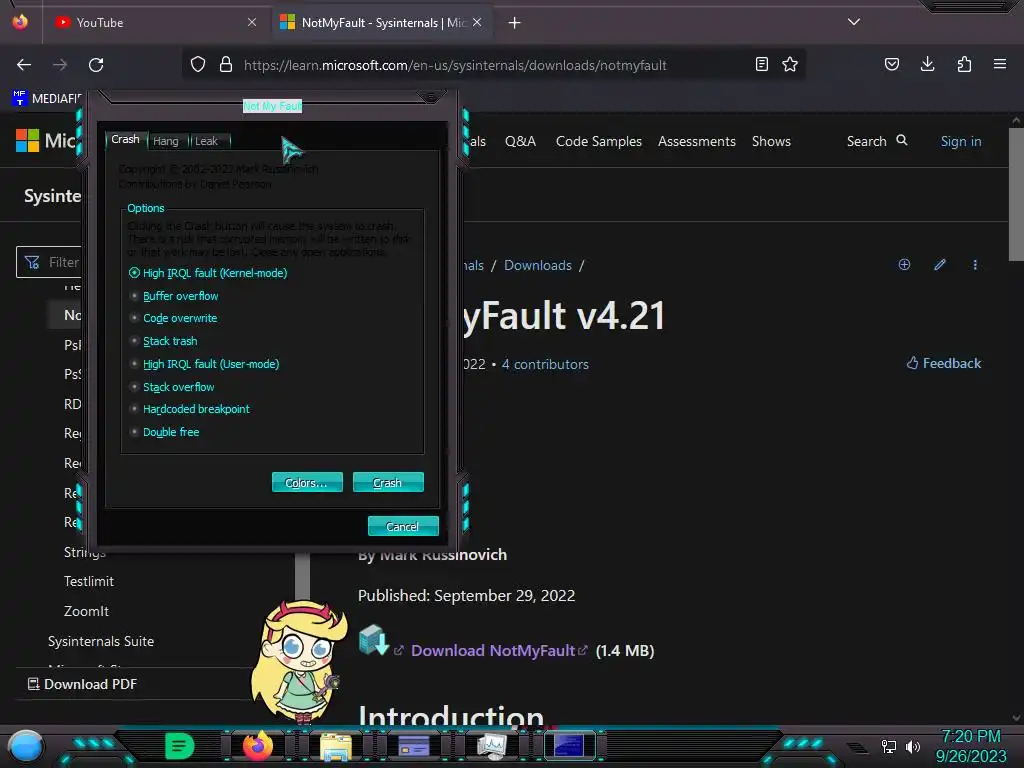Close the YouTube tab
The width and height of the screenshot is (1024, 768).
pyautogui.click(x=252, y=22)
